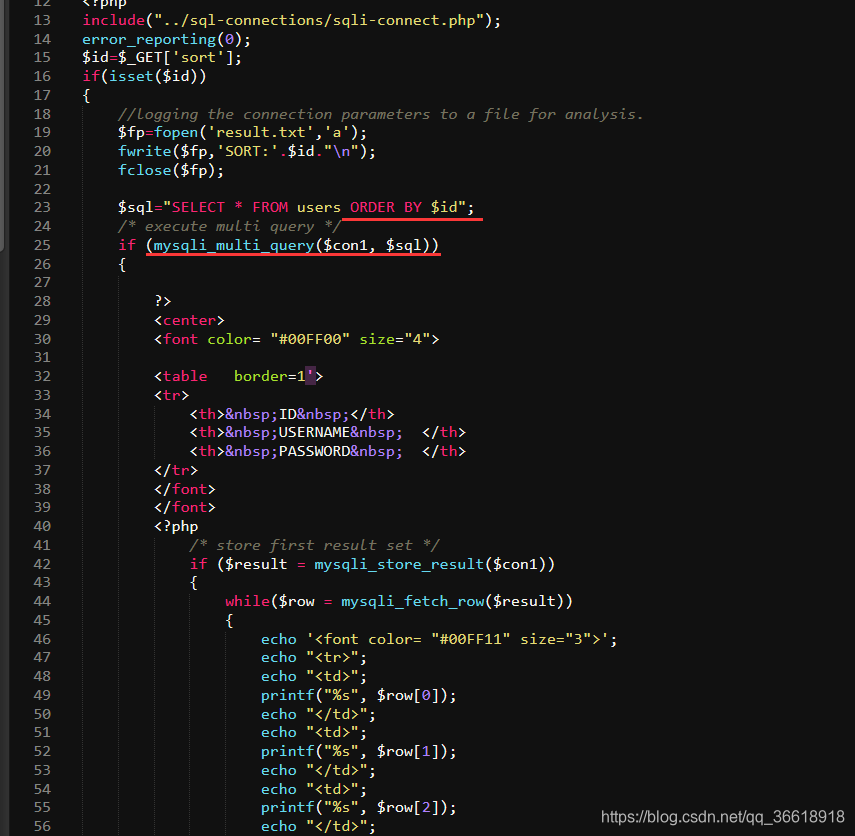Click the fwrite function on line 20

click(x=144, y=152)
